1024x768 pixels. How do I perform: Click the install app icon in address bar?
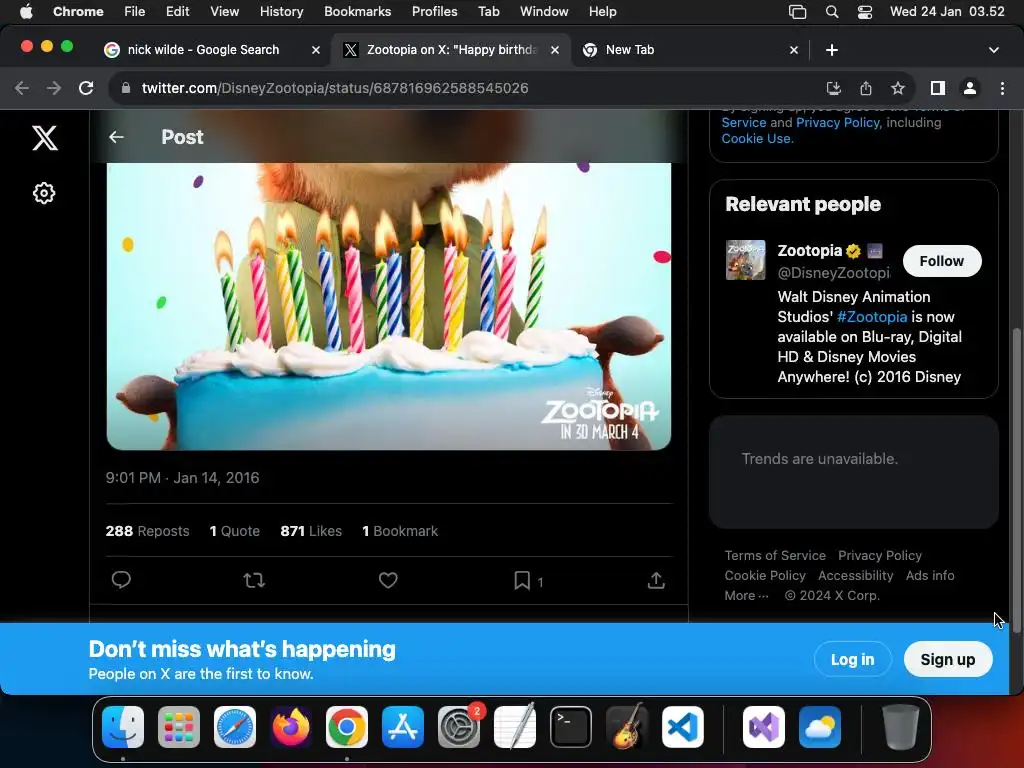click(x=833, y=88)
